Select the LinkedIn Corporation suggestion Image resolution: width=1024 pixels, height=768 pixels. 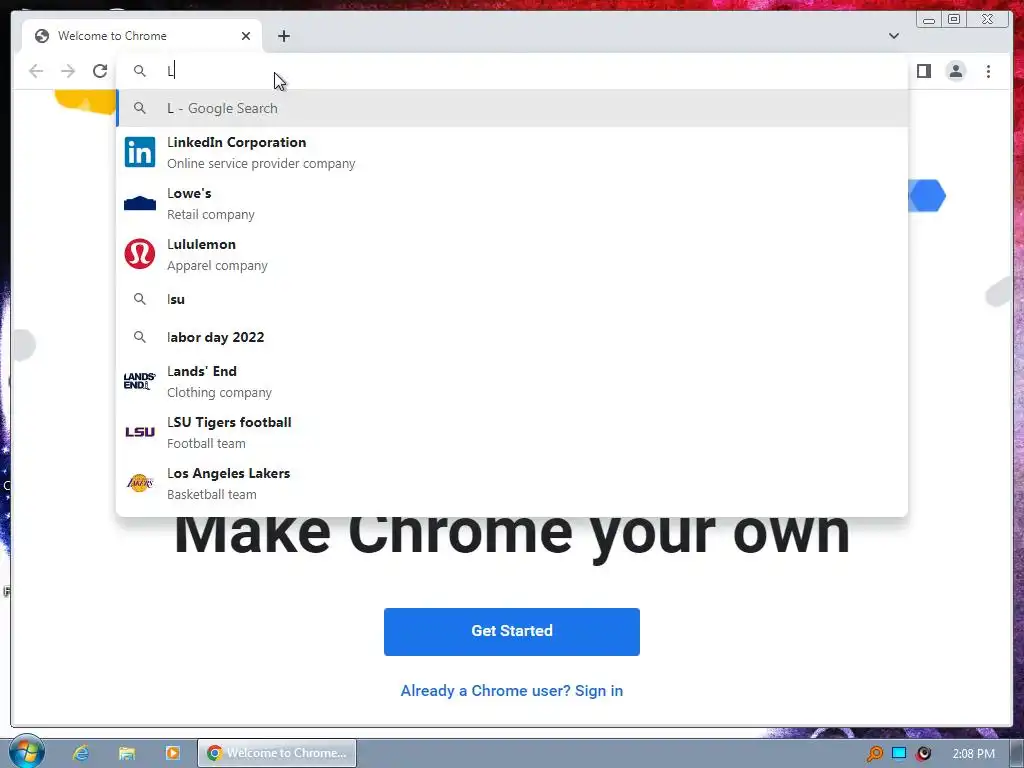point(512,152)
